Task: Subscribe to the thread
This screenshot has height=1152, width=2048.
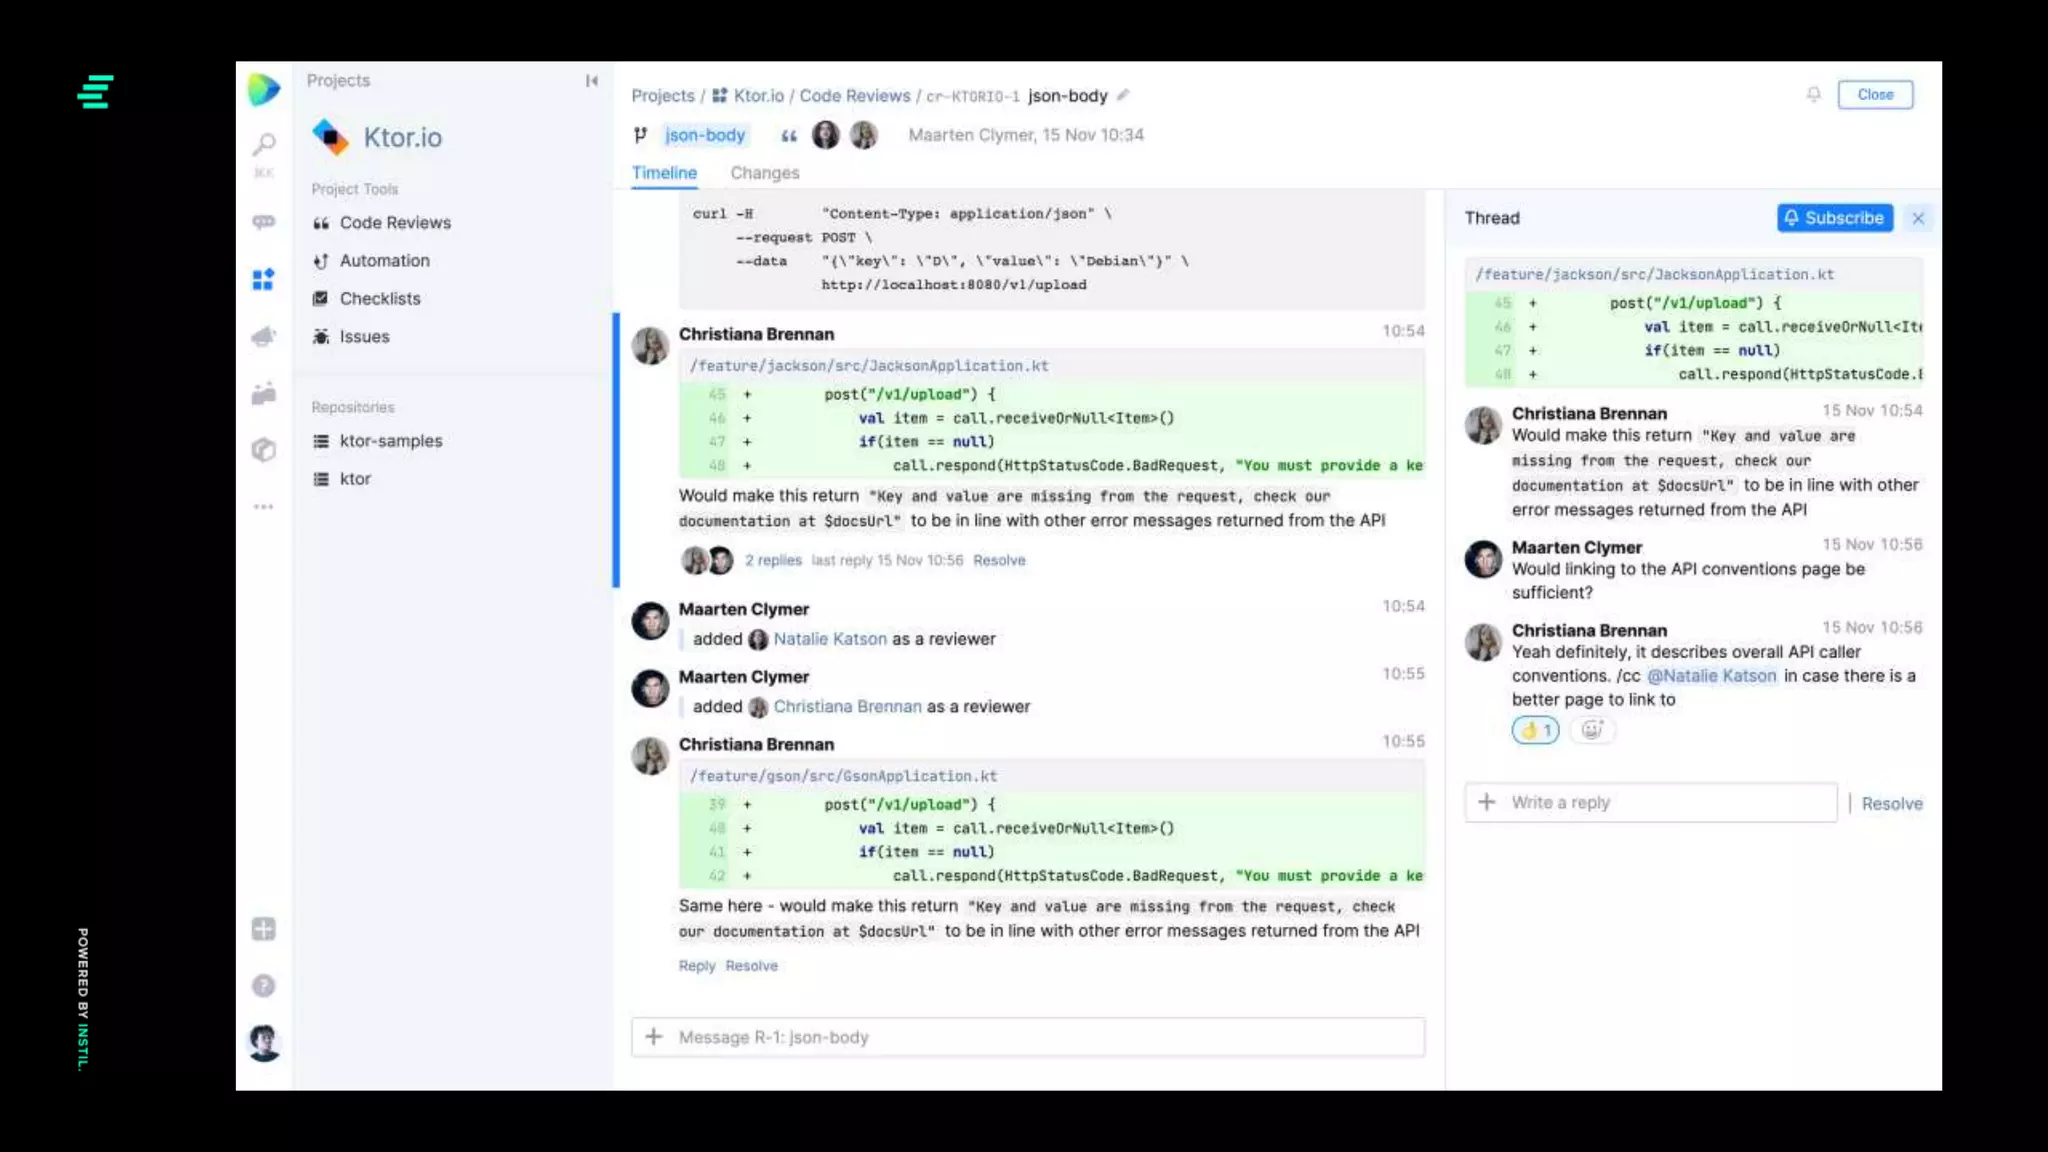Action: coord(1834,218)
